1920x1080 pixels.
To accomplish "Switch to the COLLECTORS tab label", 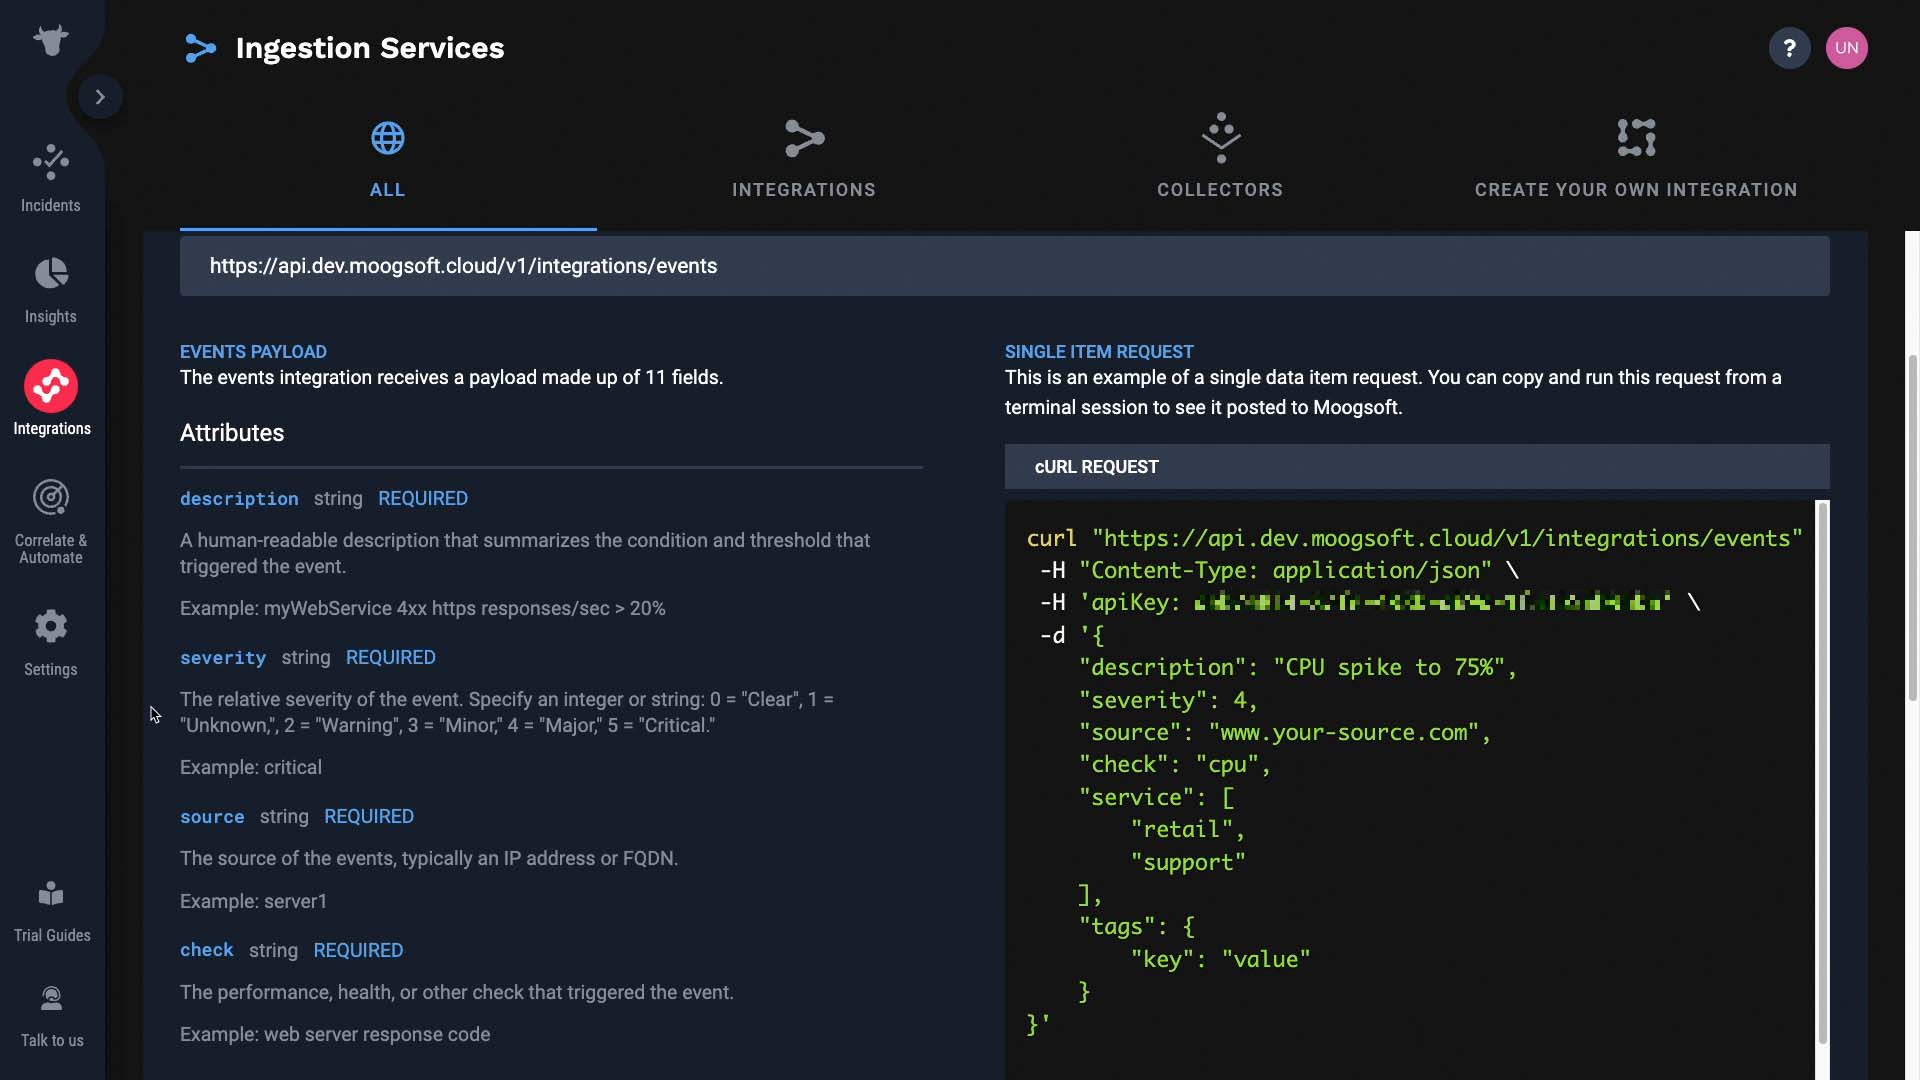I will (x=1220, y=190).
